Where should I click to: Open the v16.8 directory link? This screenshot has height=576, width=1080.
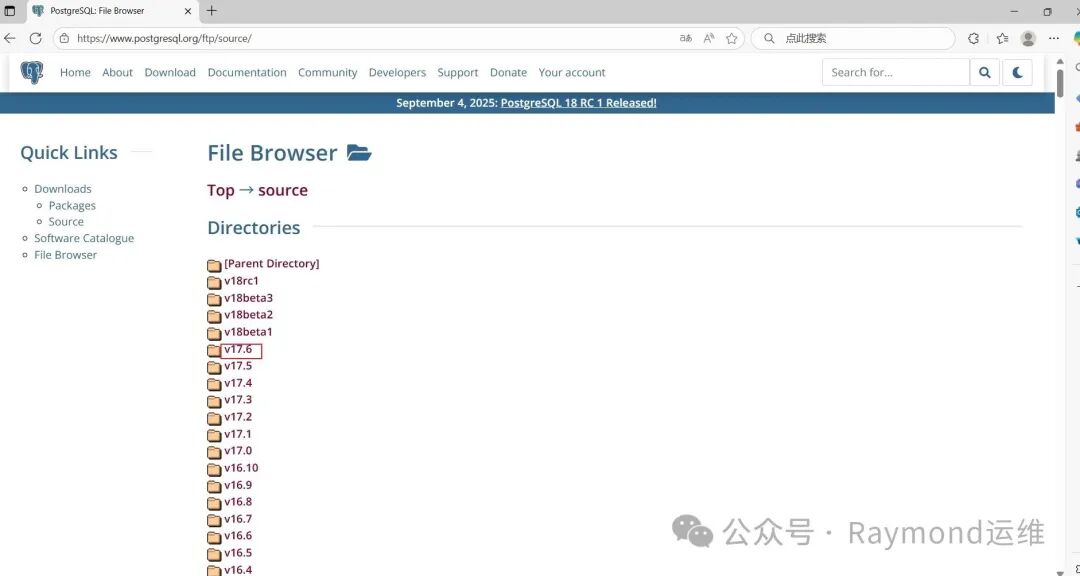(238, 502)
